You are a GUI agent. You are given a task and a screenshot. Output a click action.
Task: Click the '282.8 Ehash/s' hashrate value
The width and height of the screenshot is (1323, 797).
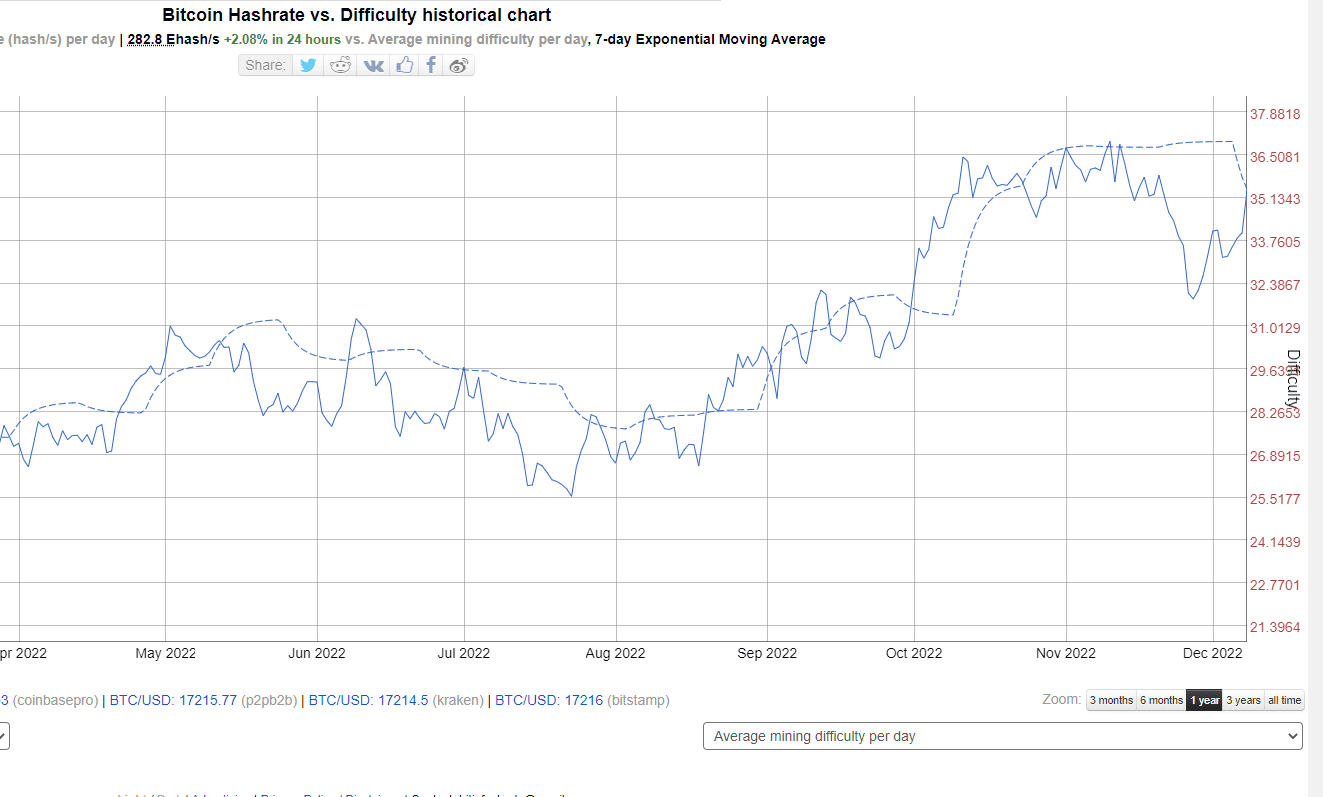(173, 40)
